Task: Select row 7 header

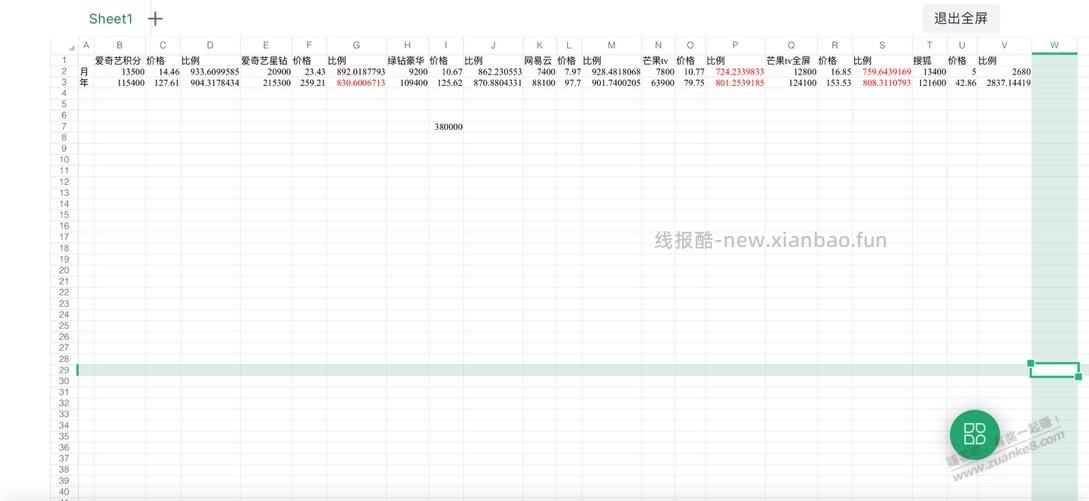Action: 64,127
